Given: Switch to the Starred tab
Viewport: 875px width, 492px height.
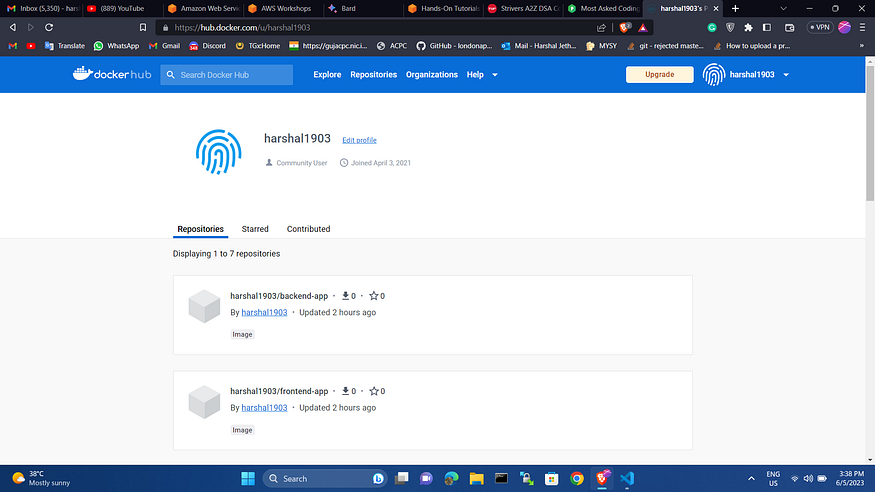Looking at the screenshot, I should pos(255,229).
